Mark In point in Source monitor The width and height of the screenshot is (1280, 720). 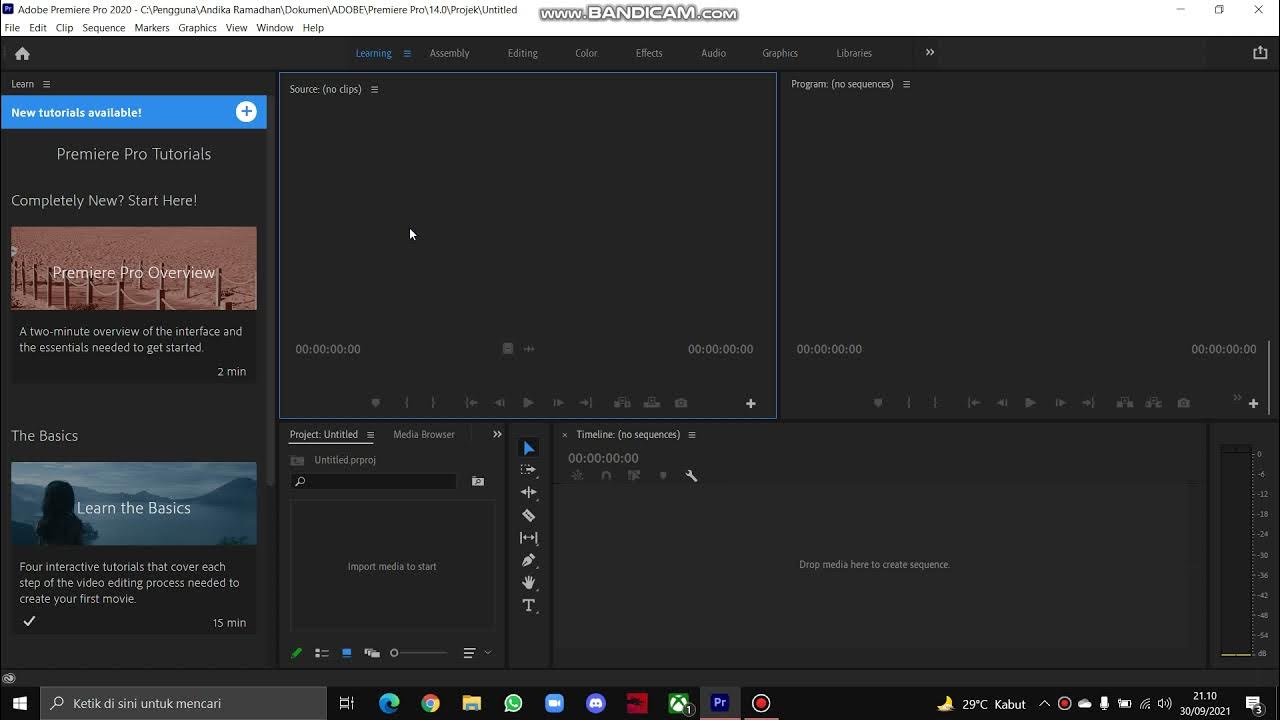coord(406,403)
